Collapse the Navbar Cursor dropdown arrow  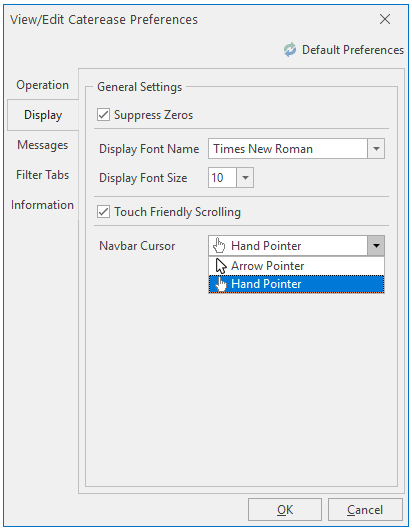(x=376, y=245)
